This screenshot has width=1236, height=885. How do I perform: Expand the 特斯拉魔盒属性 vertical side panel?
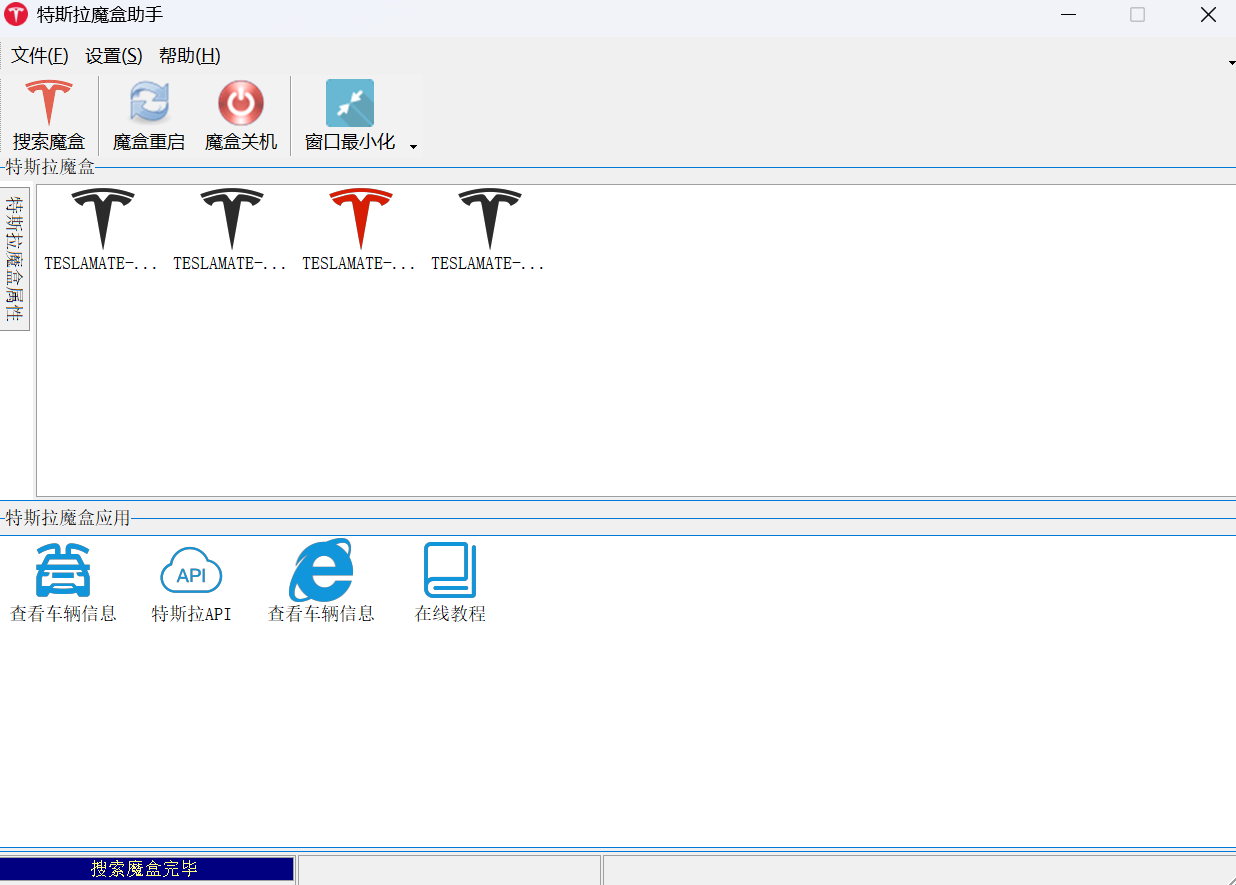pyautogui.click(x=15, y=258)
